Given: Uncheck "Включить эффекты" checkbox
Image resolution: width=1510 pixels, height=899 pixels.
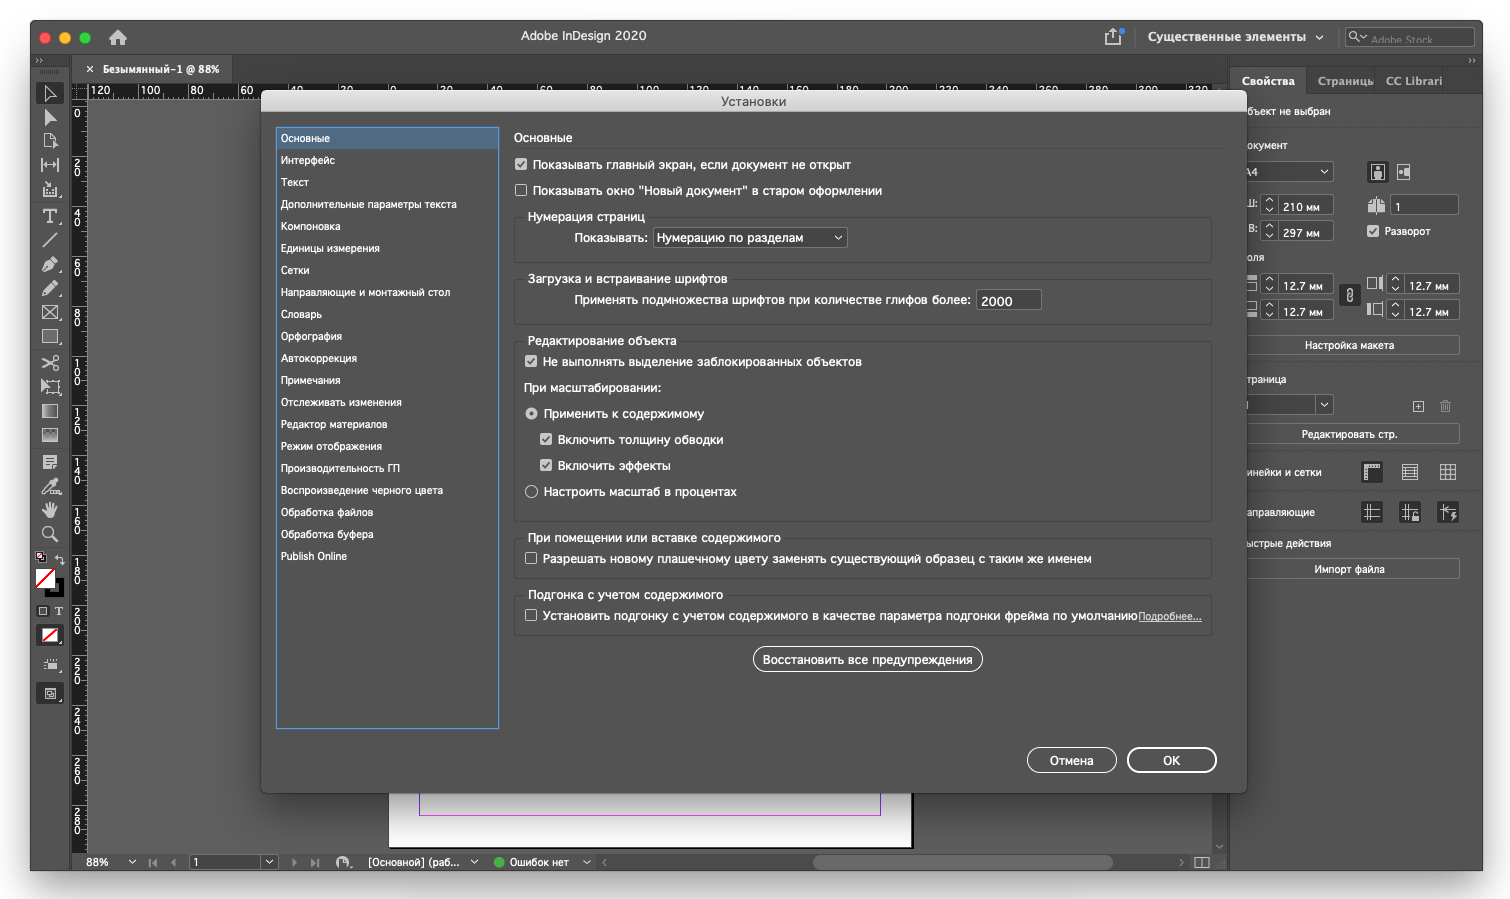Looking at the screenshot, I should pyautogui.click(x=546, y=465).
